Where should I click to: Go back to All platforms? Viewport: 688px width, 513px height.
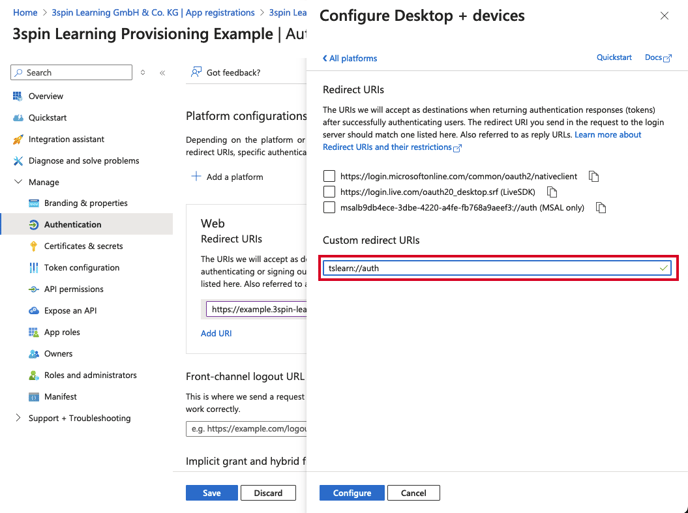click(350, 58)
